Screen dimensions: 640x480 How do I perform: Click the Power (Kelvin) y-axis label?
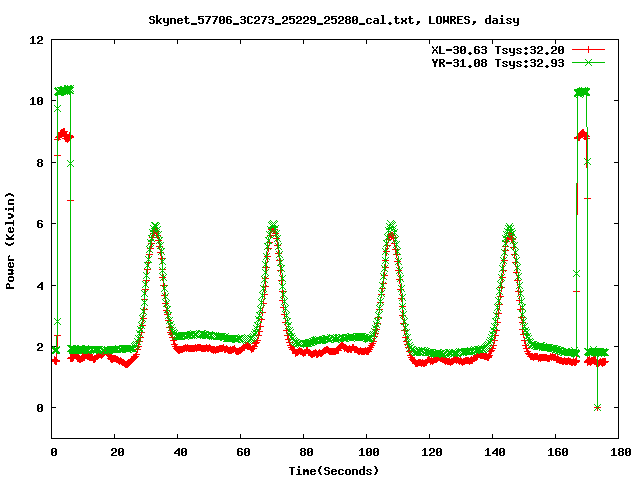pyautogui.click(x=10, y=241)
